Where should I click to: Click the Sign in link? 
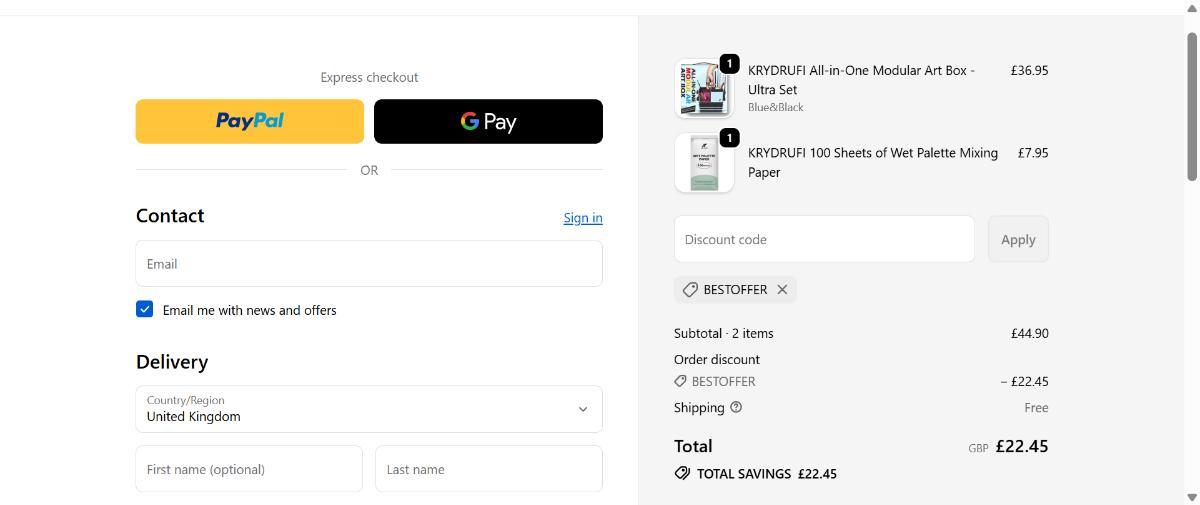(582, 218)
